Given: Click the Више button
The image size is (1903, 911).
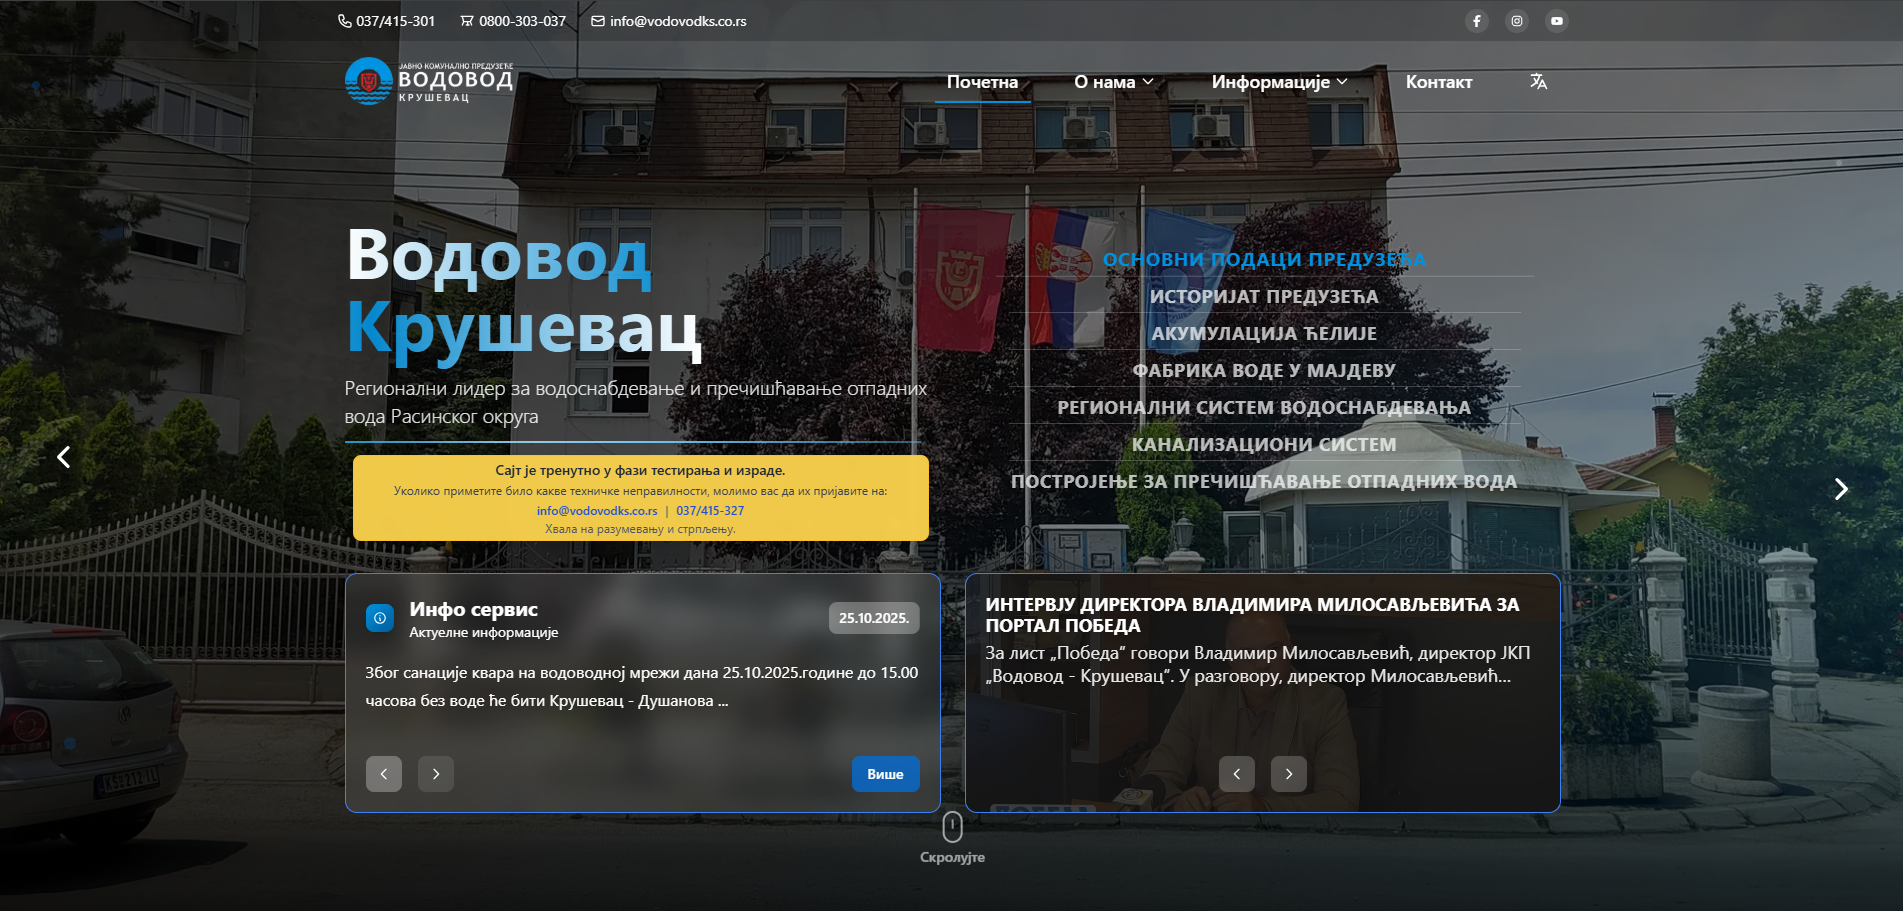Looking at the screenshot, I should pos(885,774).
